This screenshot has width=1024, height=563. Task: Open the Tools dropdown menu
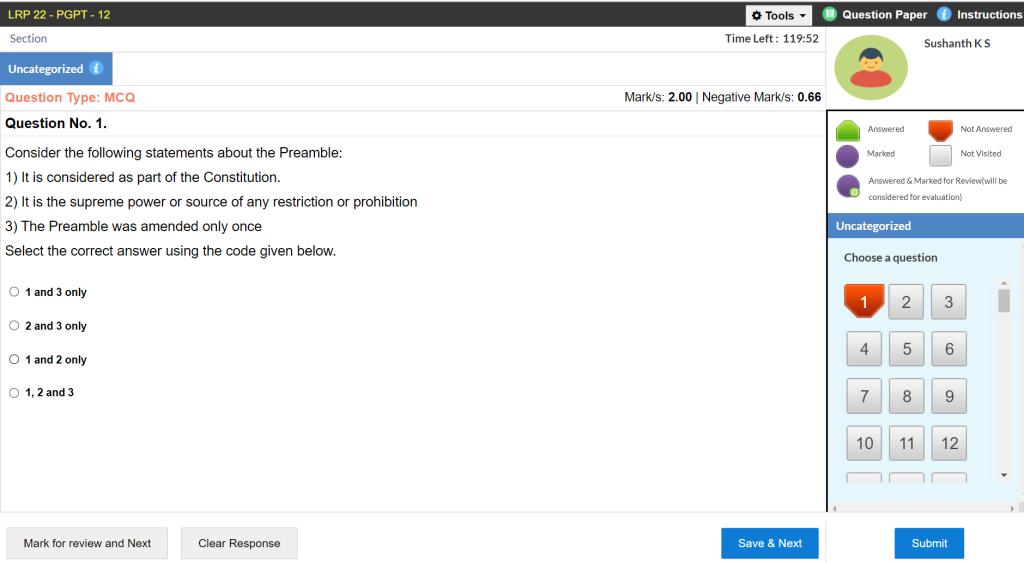click(x=778, y=15)
